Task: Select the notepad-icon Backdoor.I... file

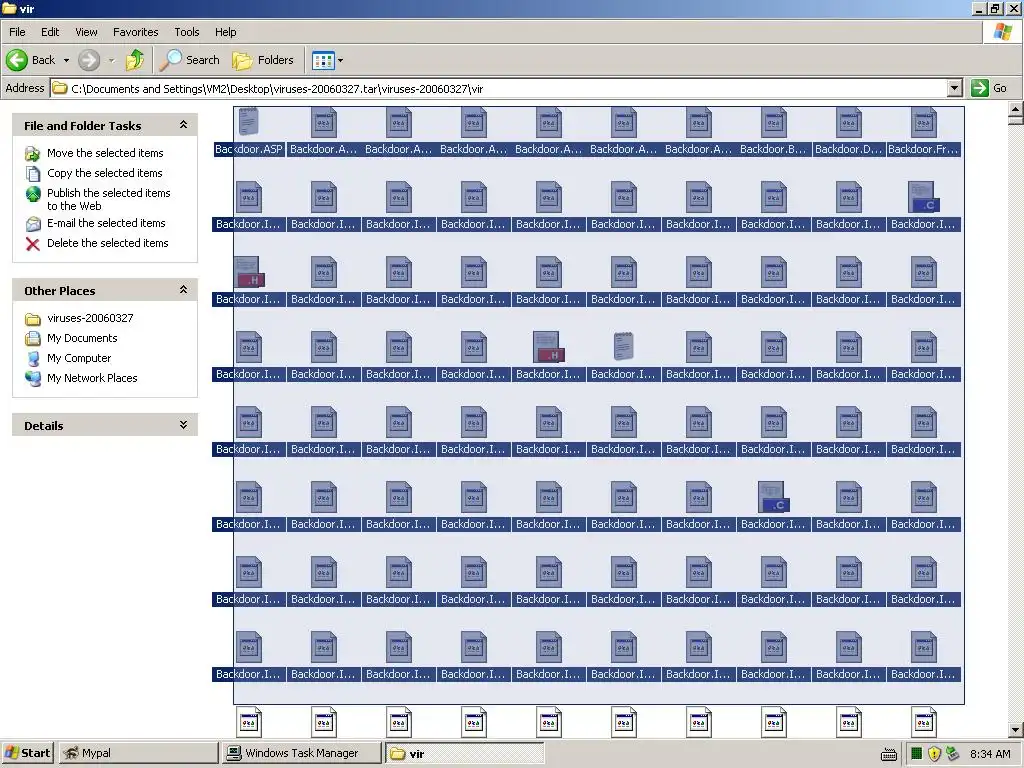Action: click(624, 357)
